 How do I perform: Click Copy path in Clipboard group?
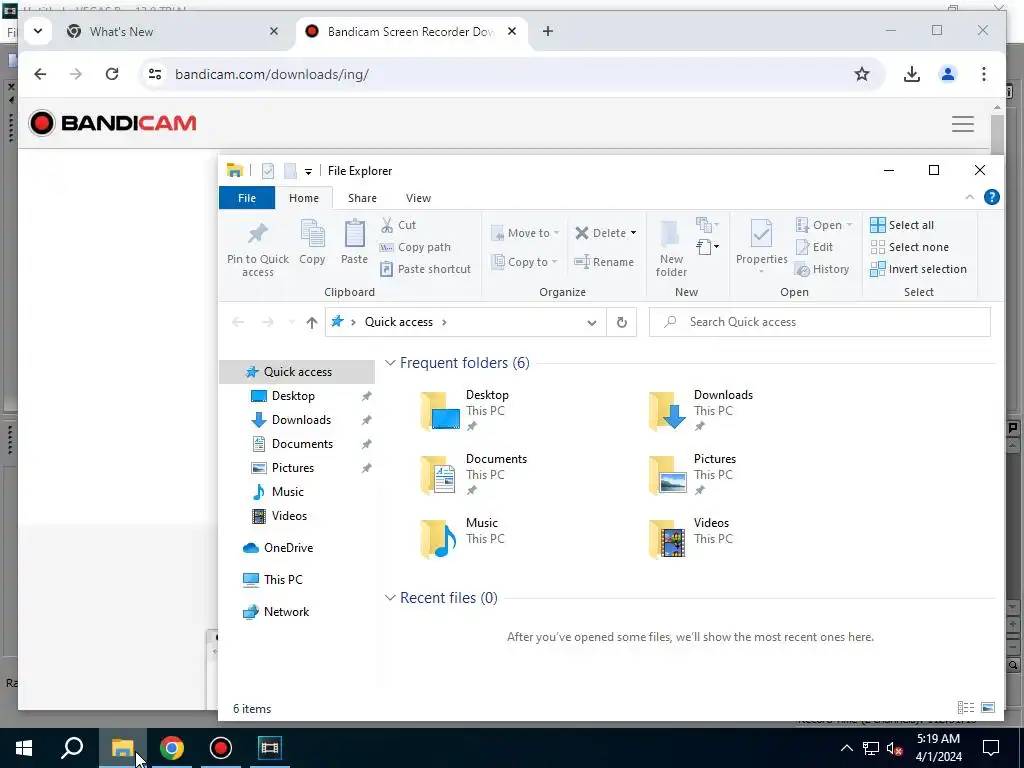pyautogui.click(x=415, y=247)
